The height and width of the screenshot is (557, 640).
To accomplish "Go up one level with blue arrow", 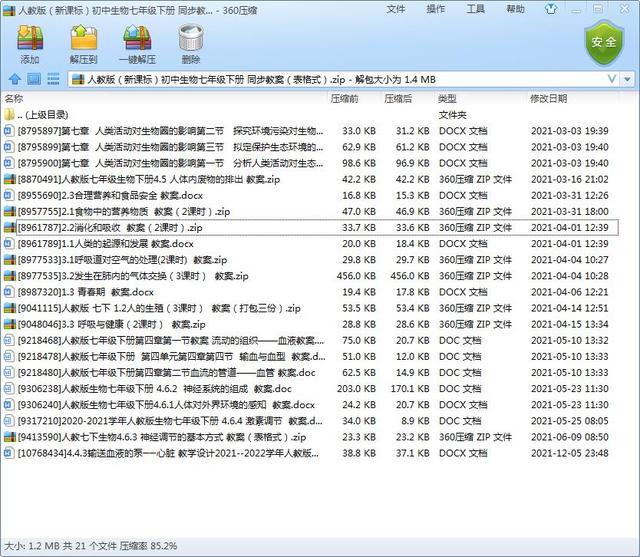I will (15, 79).
